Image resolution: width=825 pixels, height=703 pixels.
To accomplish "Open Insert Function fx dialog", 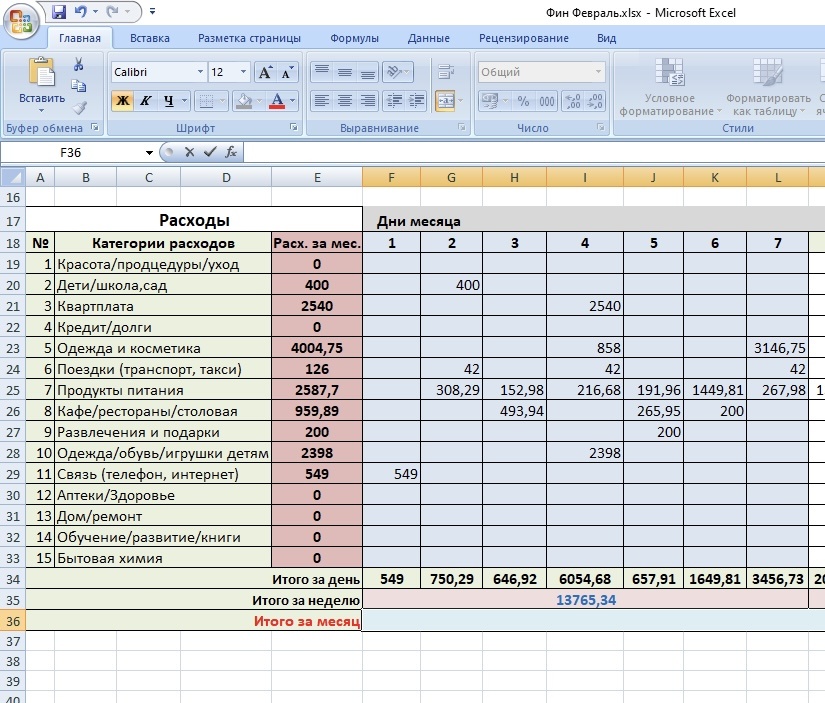I will point(230,153).
